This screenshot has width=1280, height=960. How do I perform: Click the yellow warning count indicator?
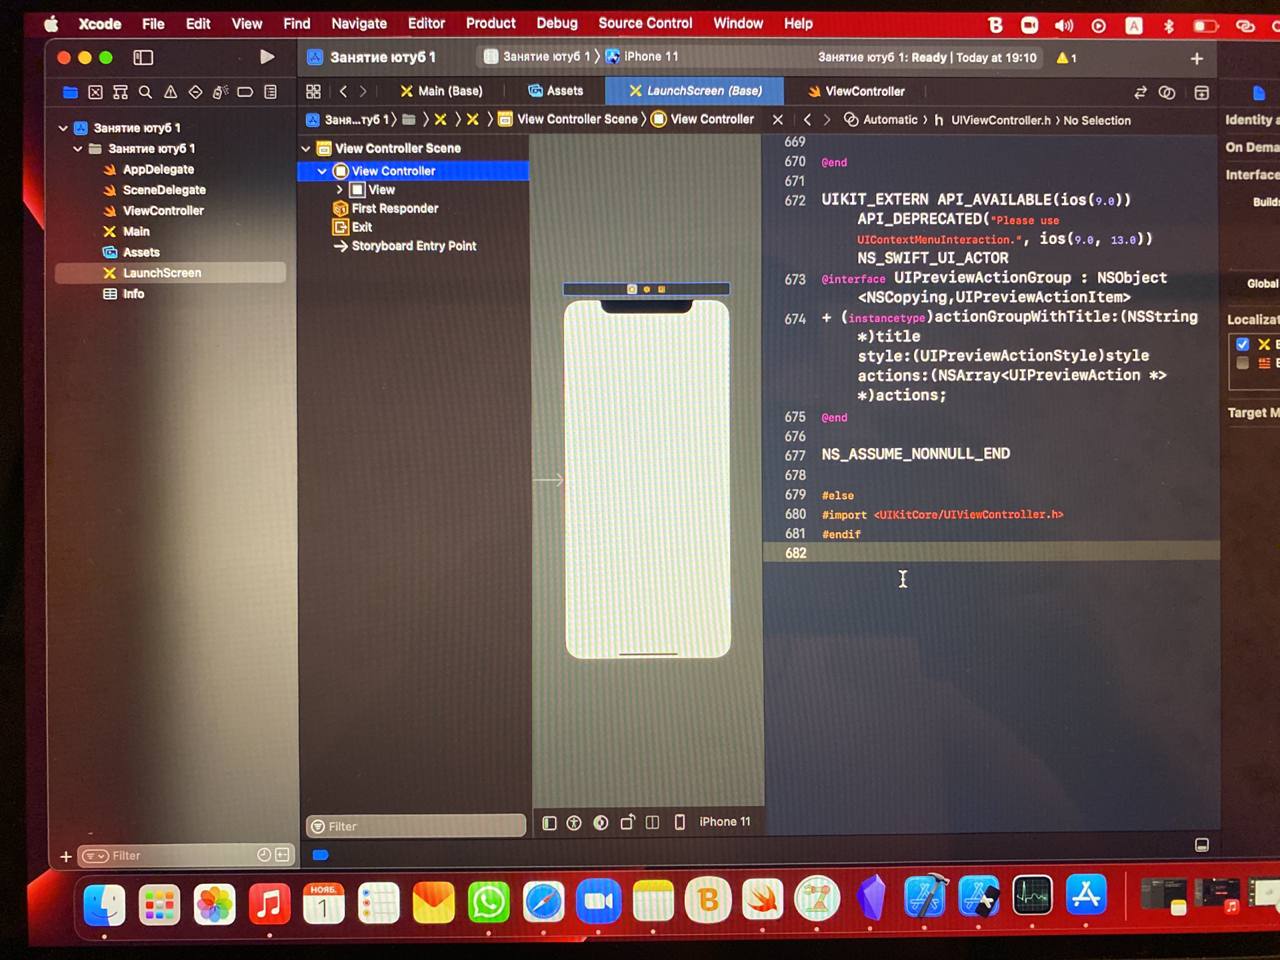pyautogui.click(x=1066, y=58)
